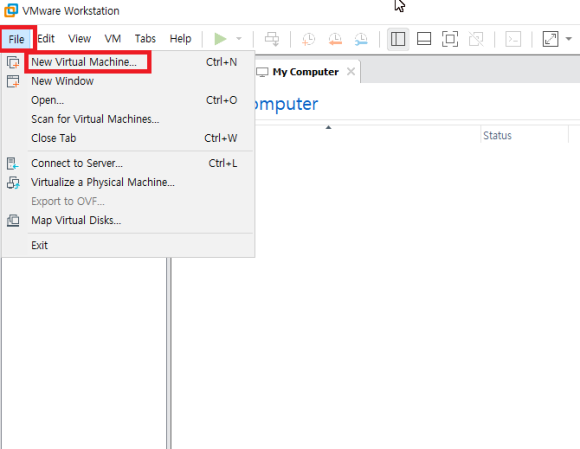Click the Status column header
Image resolution: width=580 pixels, height=449 pixels.
(x=524, y=135)
